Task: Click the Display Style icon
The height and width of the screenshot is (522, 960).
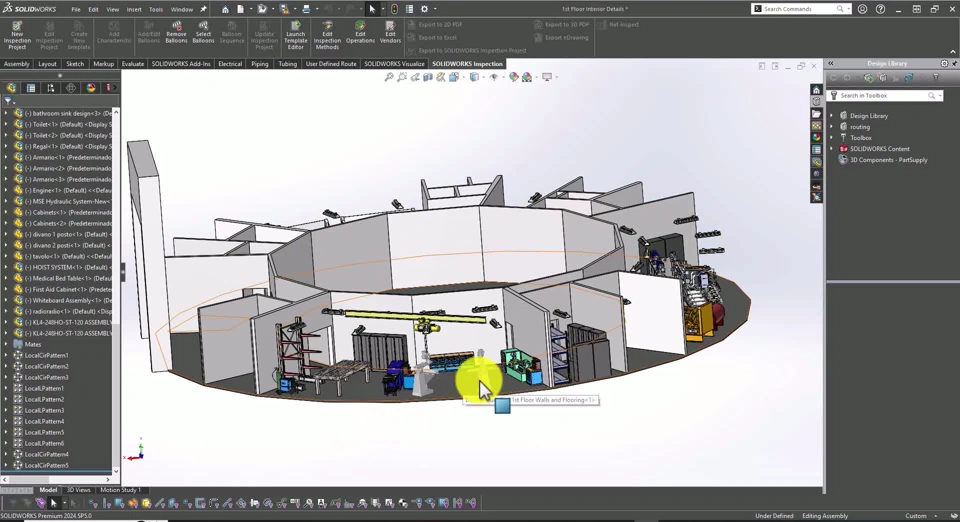Action: [474, 77]
